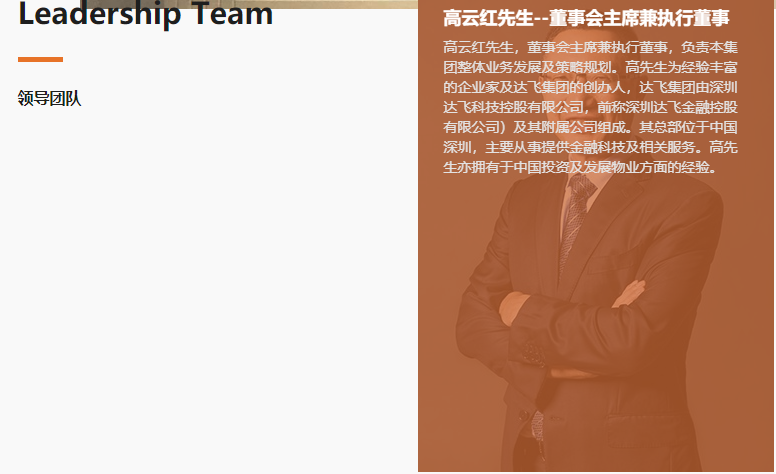Select the '领导团队' subtitle text

tap(49, 98)
